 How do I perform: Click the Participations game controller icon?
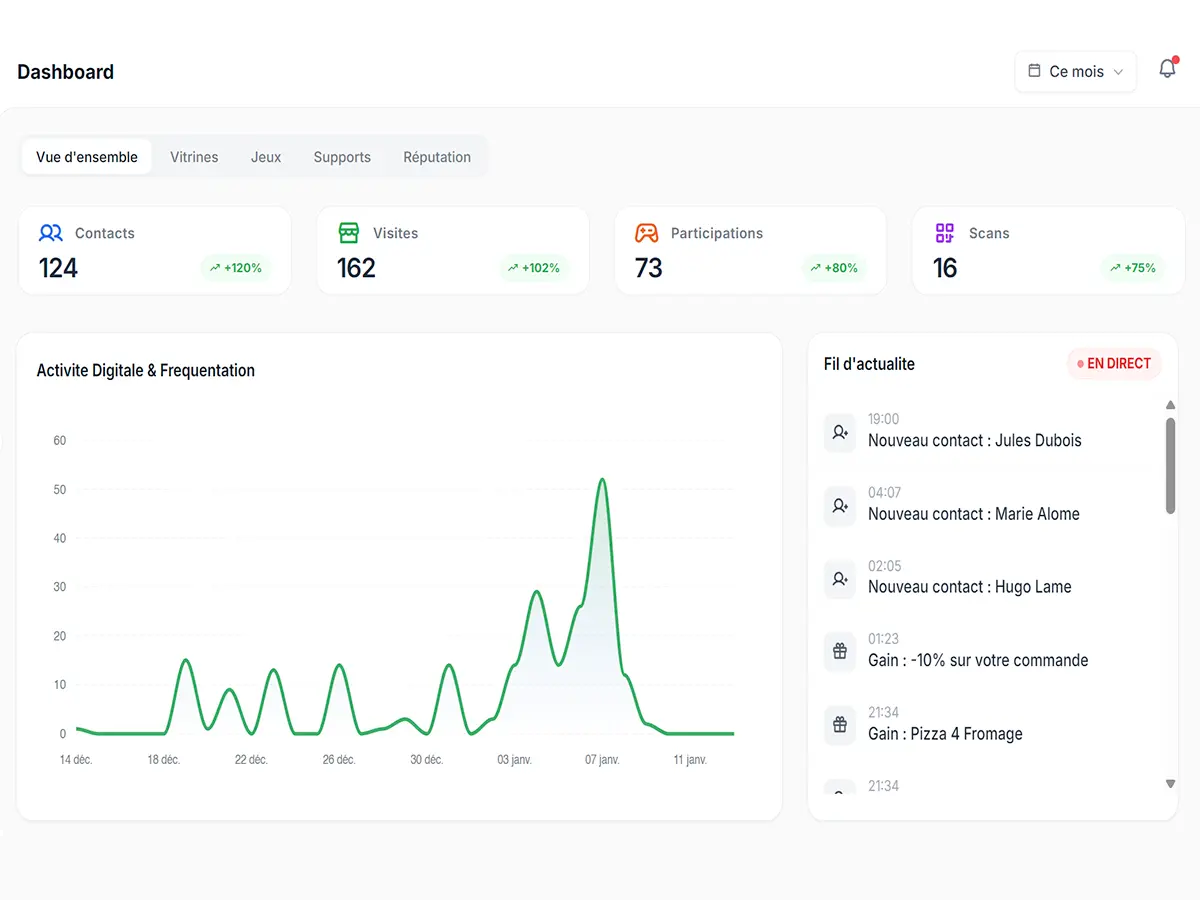point(646,232)
